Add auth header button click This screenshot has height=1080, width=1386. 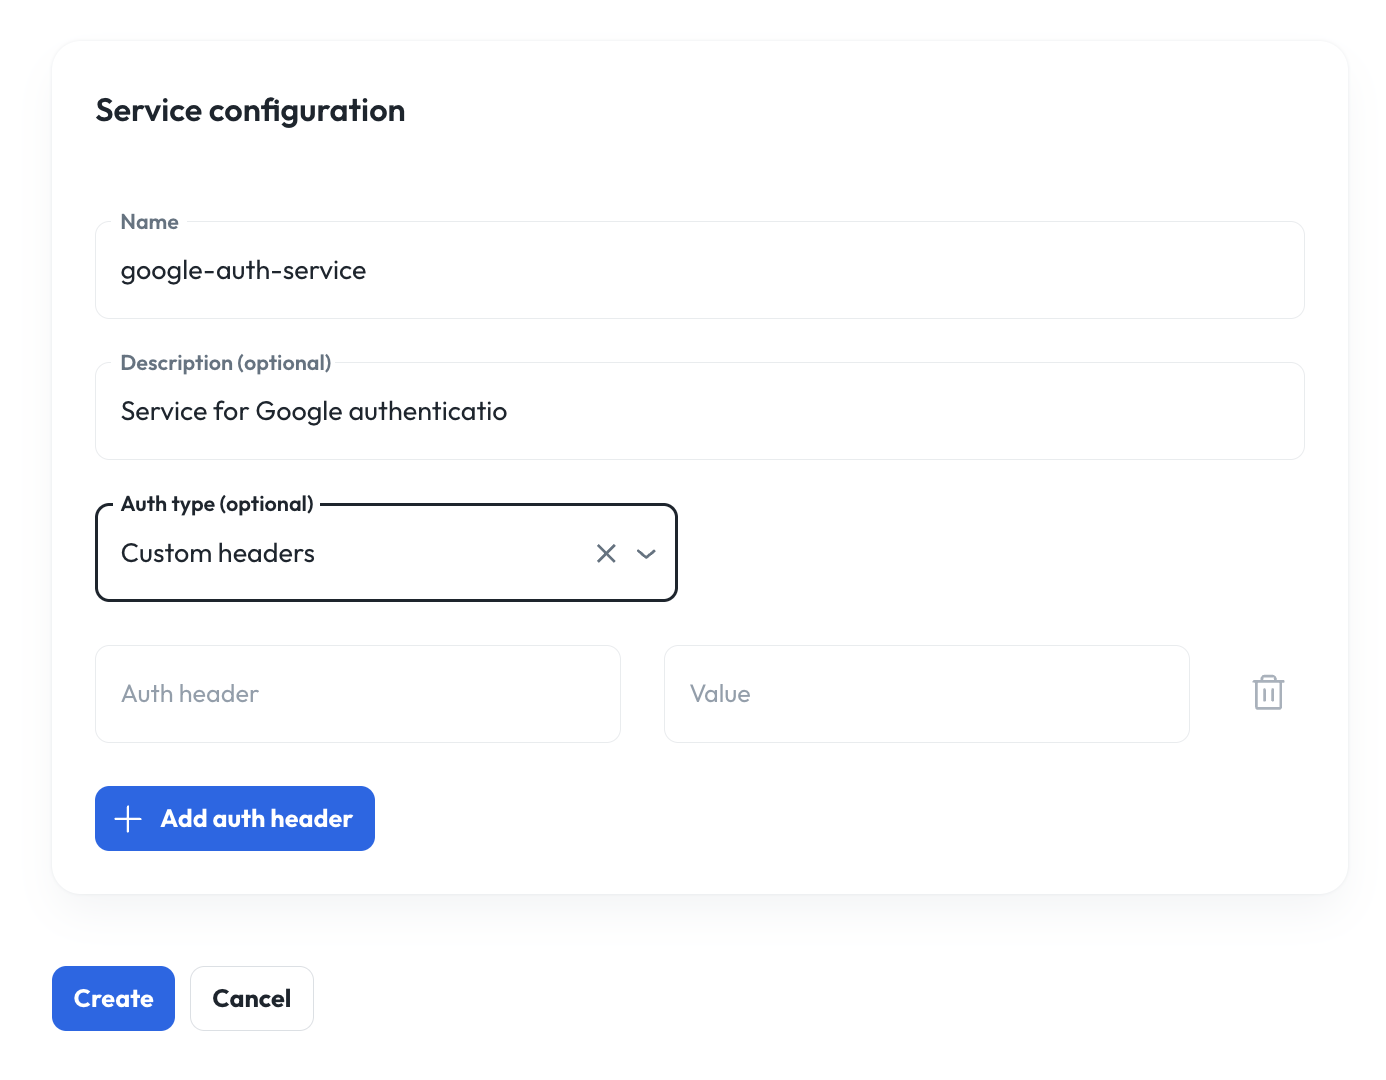point(235,818)
